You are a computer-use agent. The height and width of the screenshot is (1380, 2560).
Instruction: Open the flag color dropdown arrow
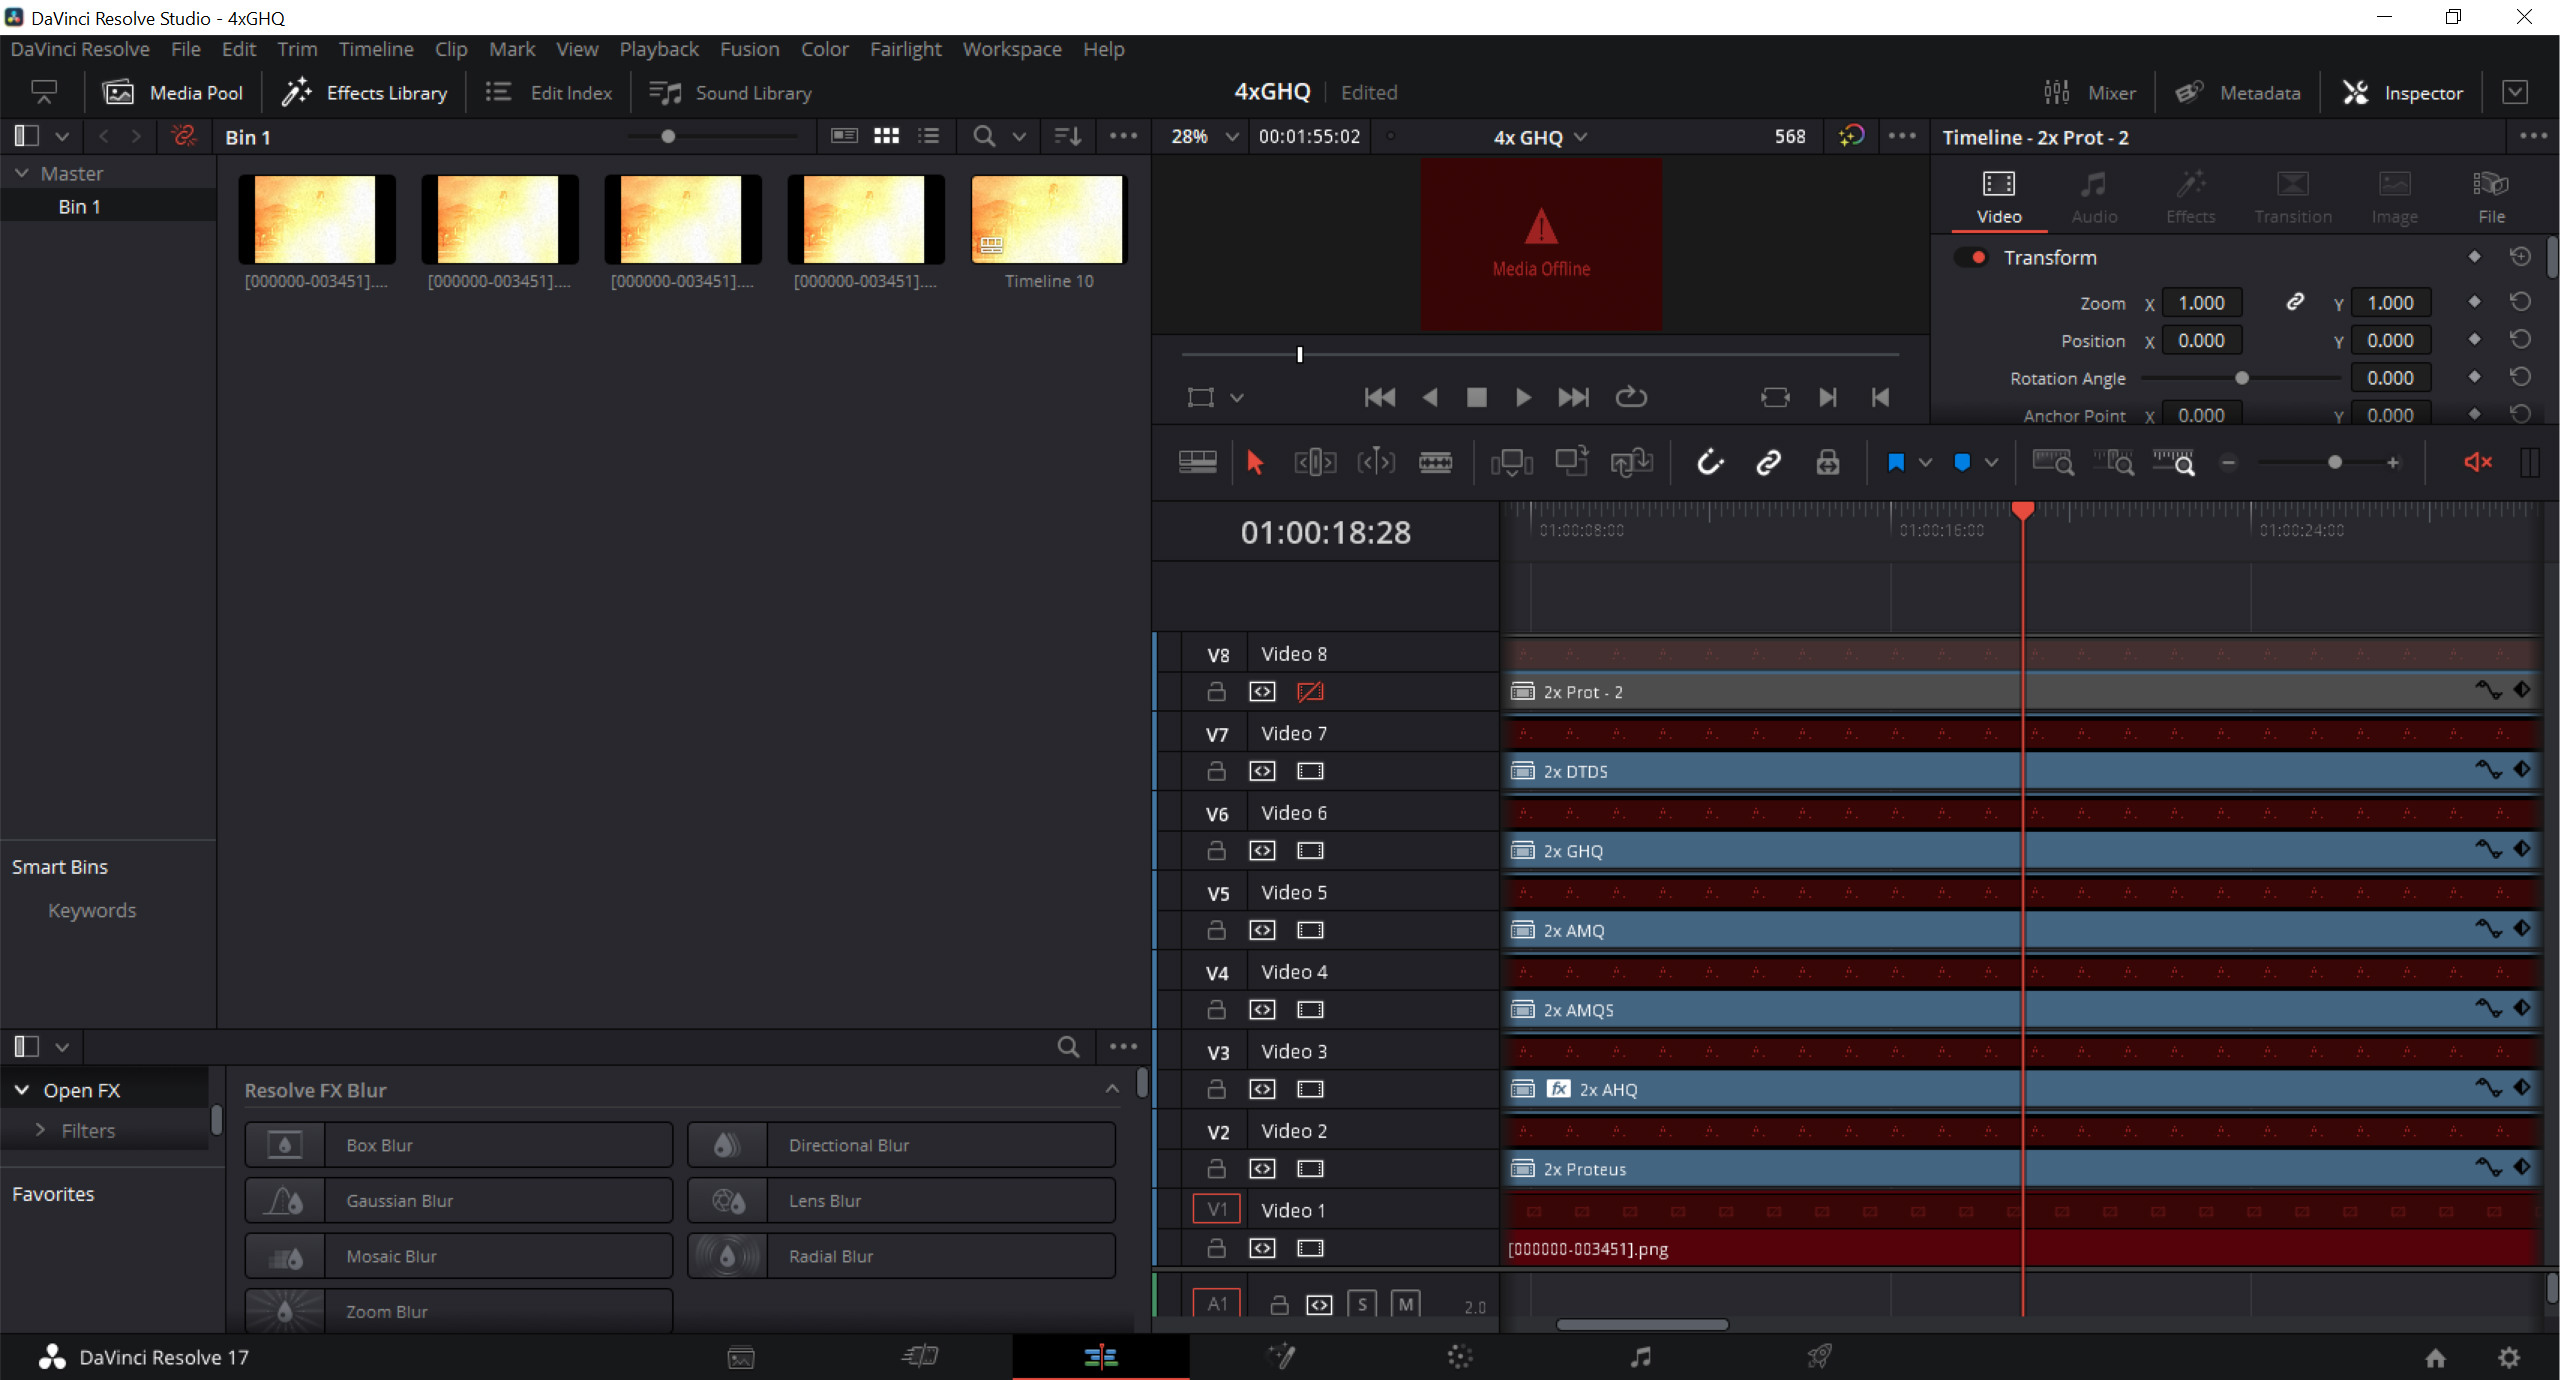tap(1925, 462)
